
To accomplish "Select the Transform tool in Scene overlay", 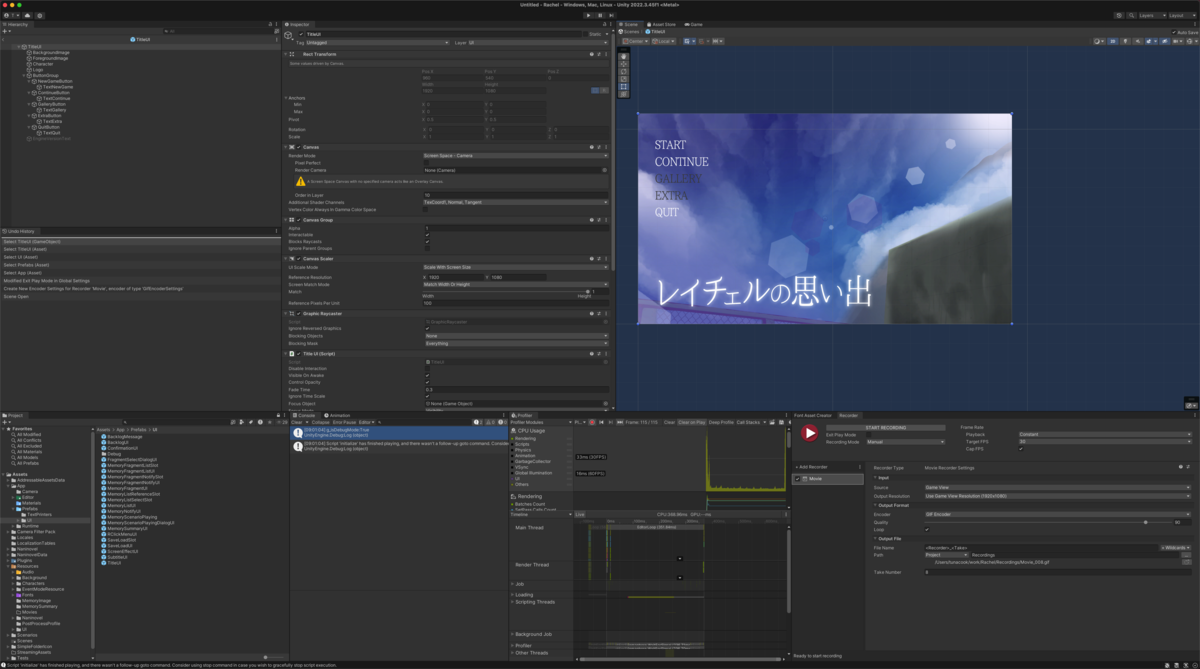I will (623, 94).
